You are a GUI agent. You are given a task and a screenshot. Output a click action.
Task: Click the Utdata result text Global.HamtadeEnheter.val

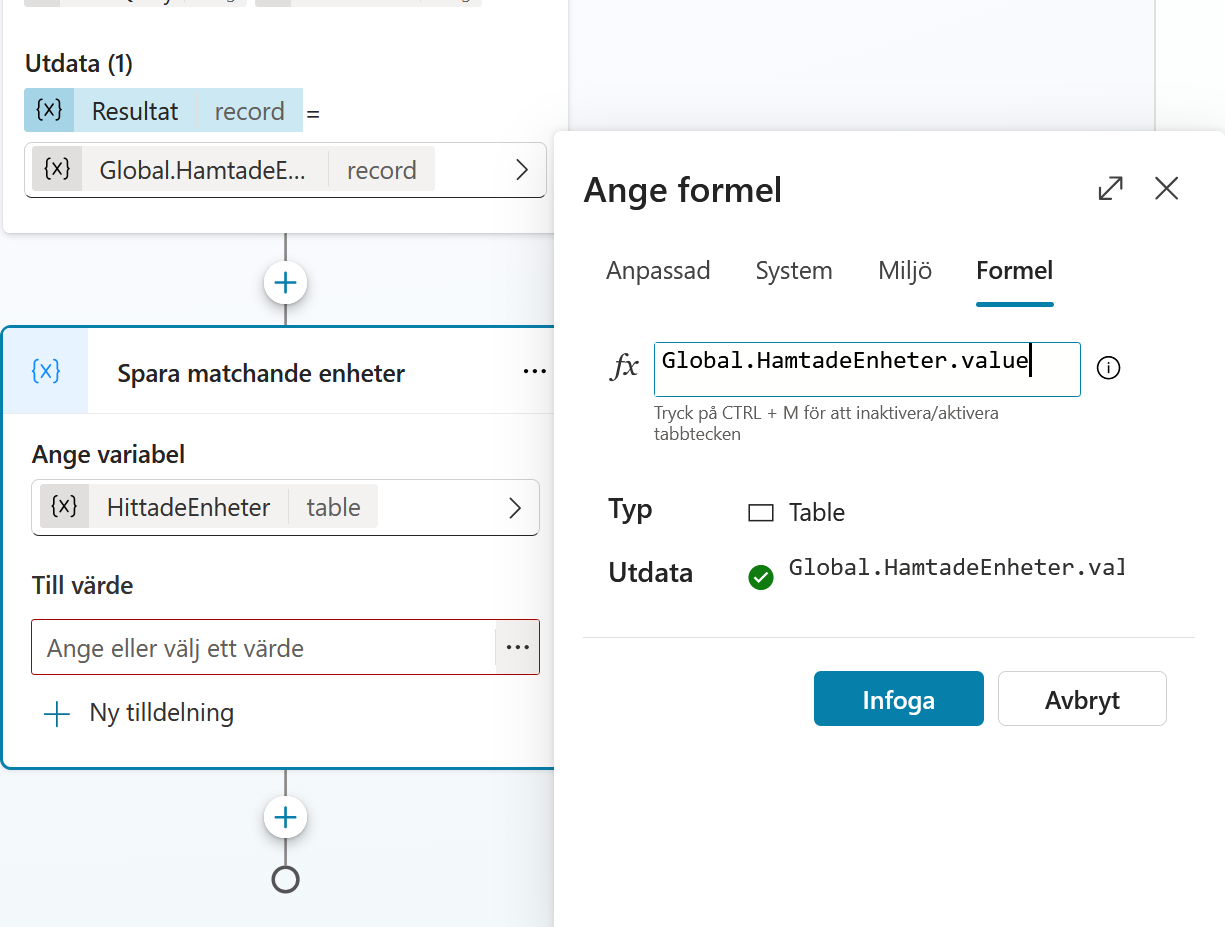[957, 568]
